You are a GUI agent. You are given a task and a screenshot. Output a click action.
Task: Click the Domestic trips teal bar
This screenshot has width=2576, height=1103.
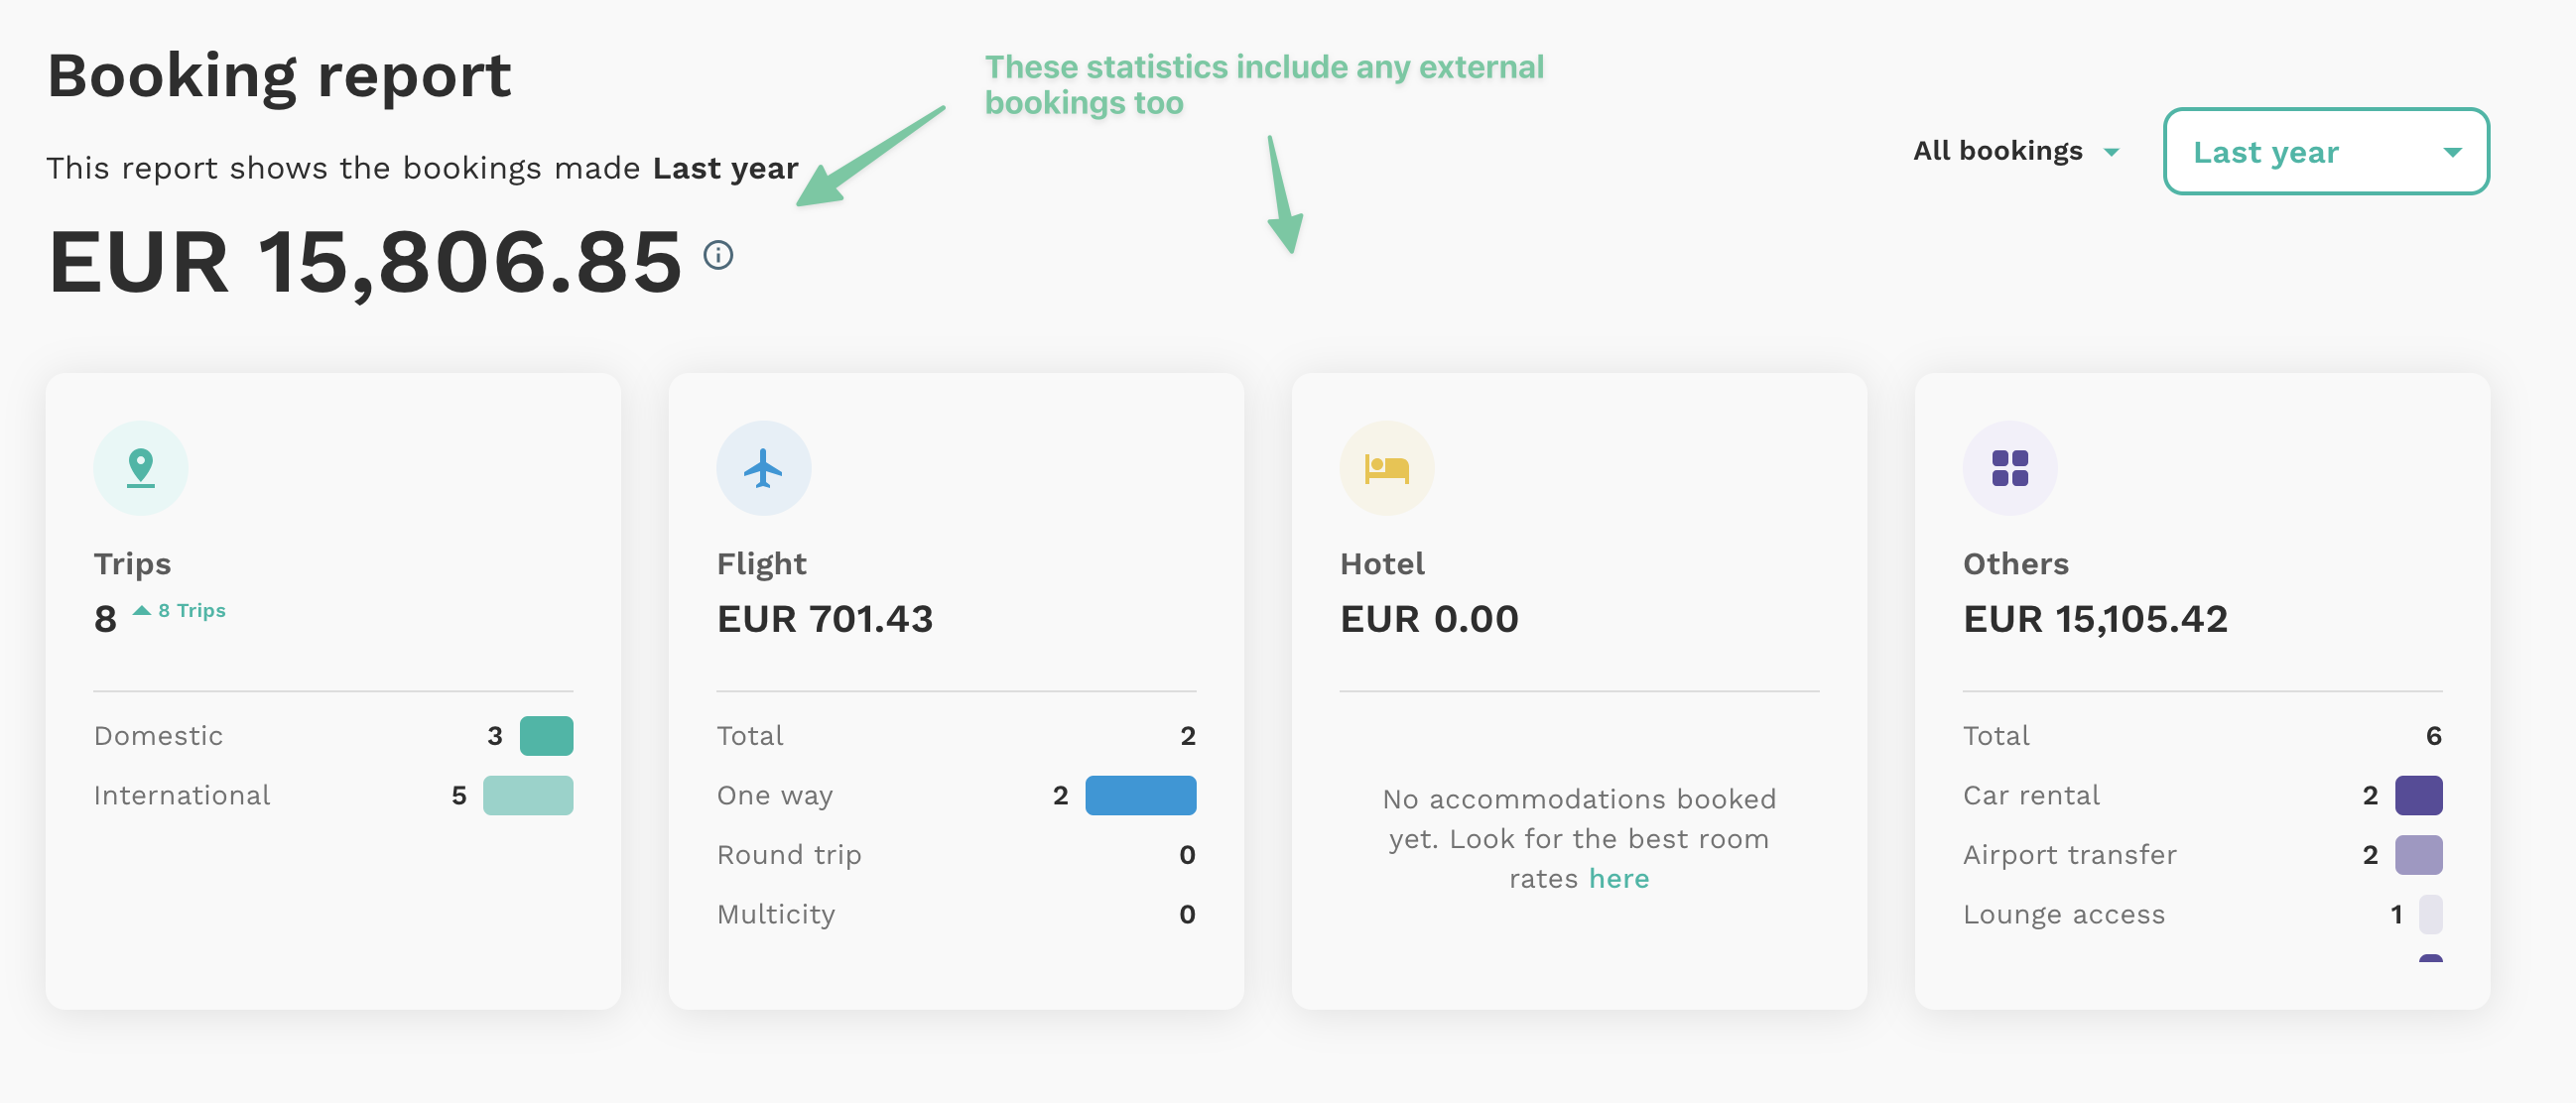[x=547, y=736]
